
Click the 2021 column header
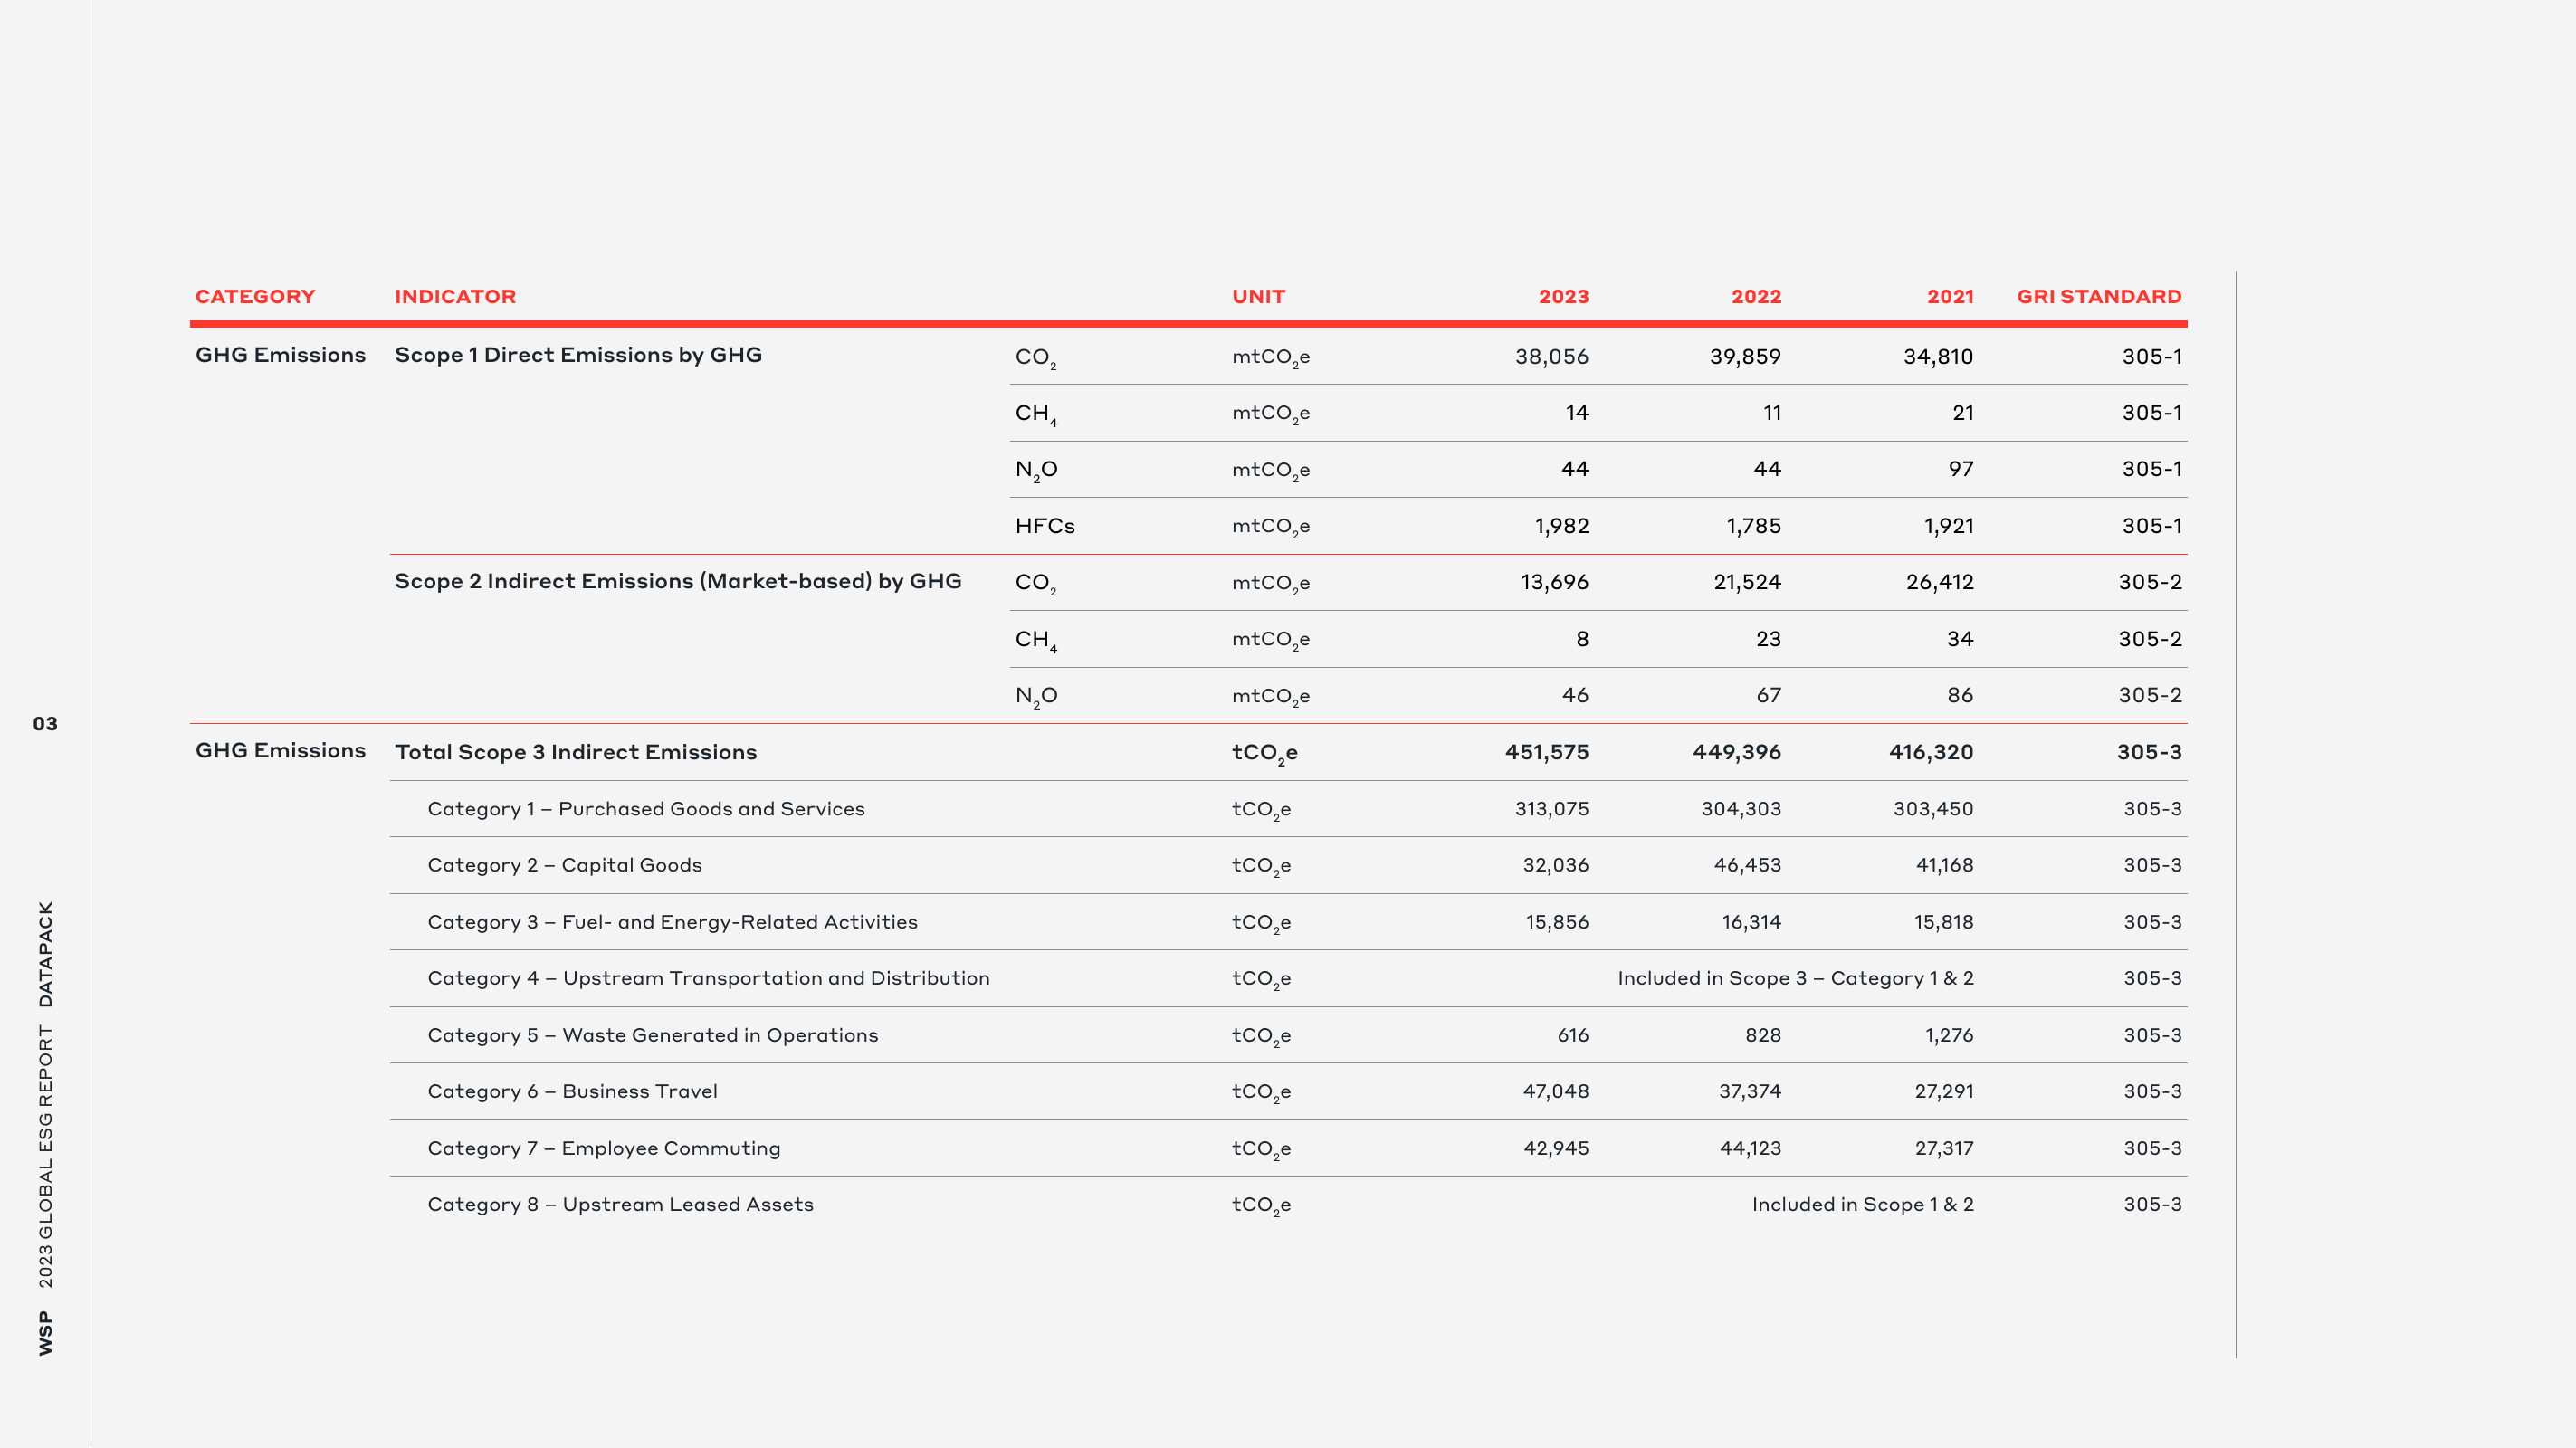[1950, 297]
